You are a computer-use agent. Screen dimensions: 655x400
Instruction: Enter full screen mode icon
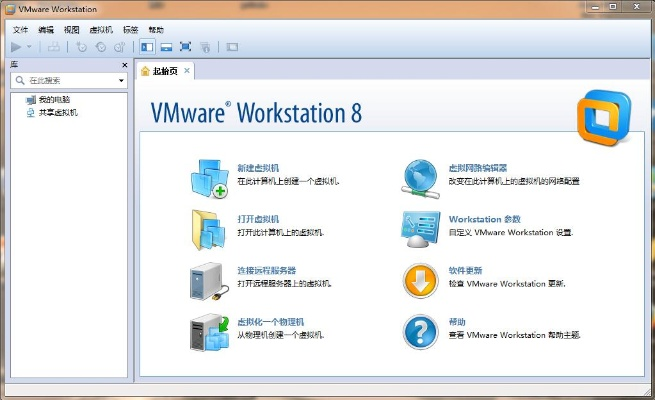185,47
